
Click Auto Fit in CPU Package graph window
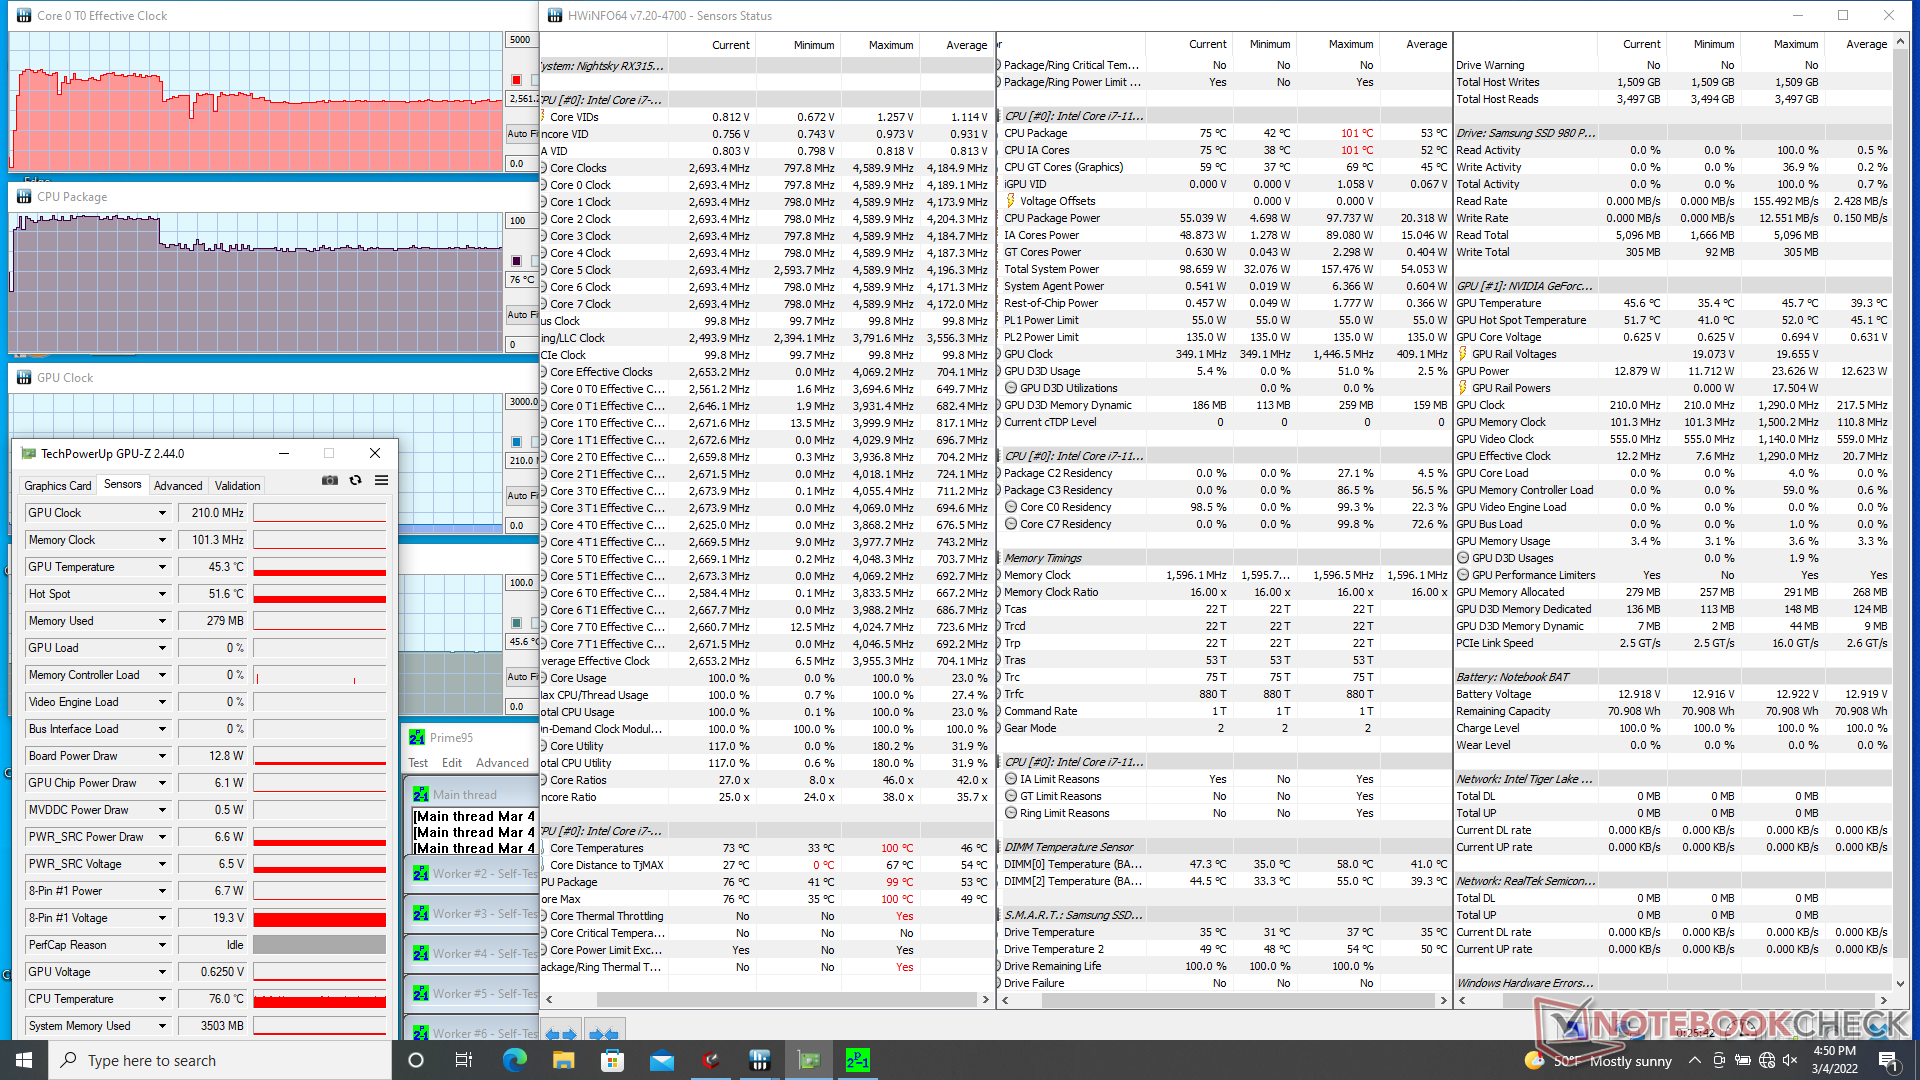click(521, 314)
